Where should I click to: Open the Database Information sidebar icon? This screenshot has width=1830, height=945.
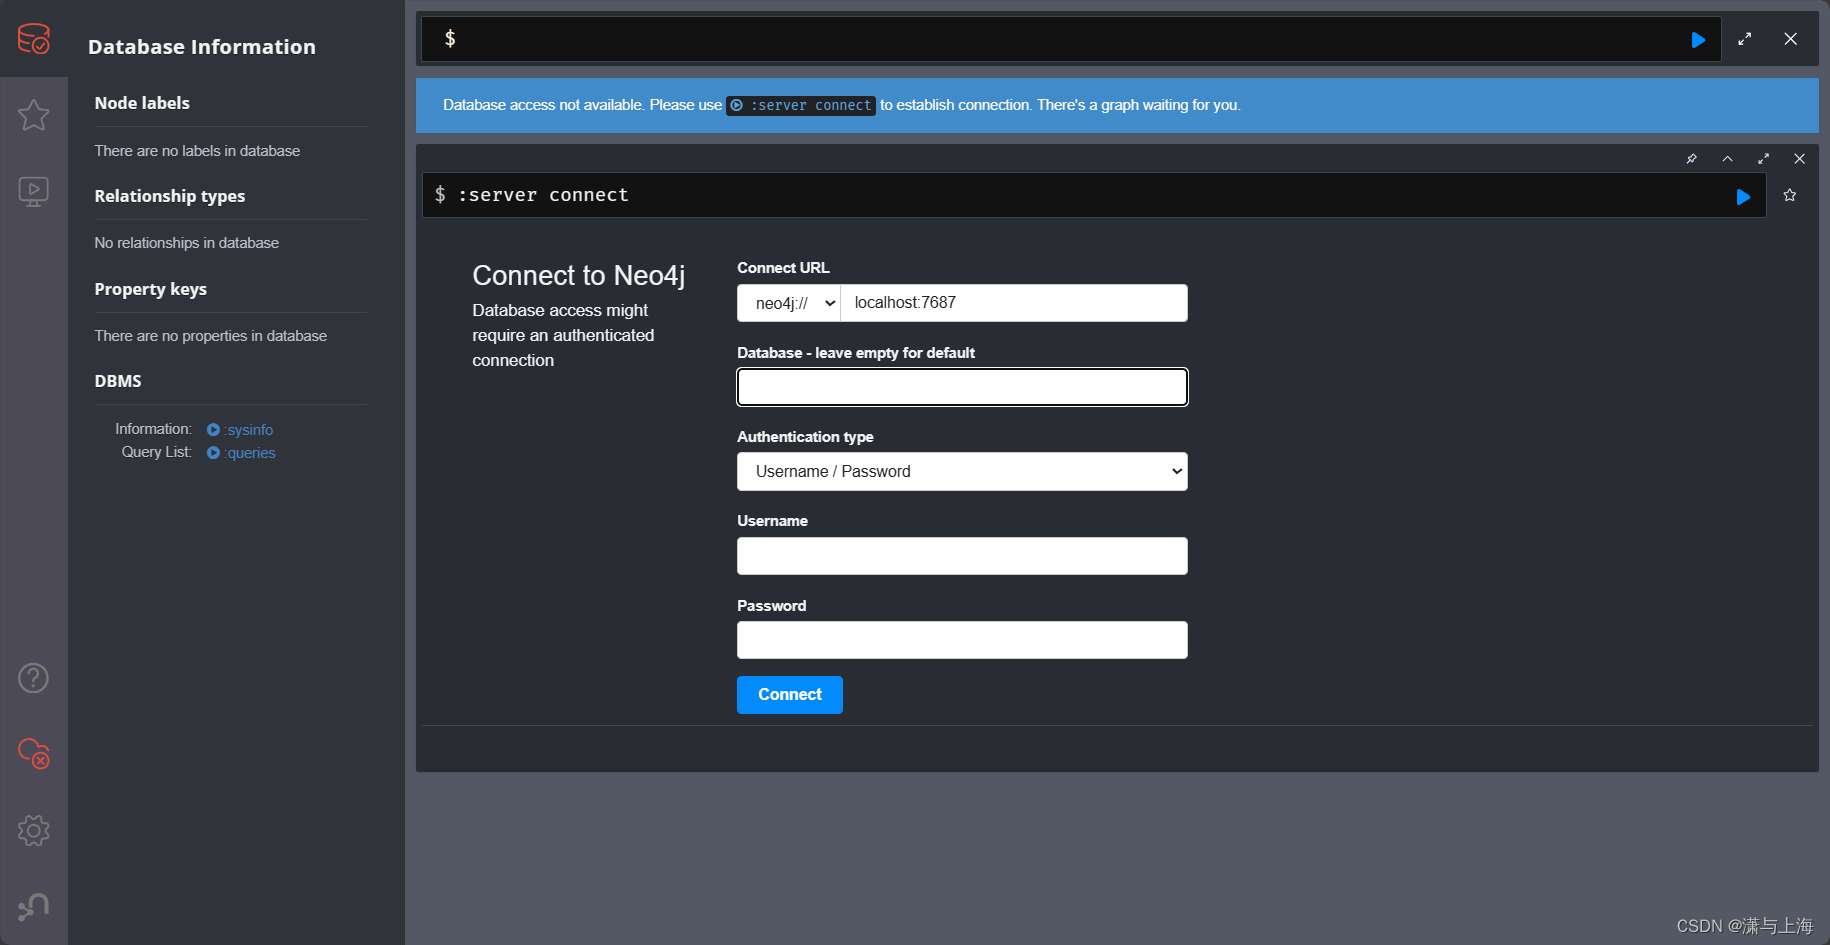coord(34,39)
